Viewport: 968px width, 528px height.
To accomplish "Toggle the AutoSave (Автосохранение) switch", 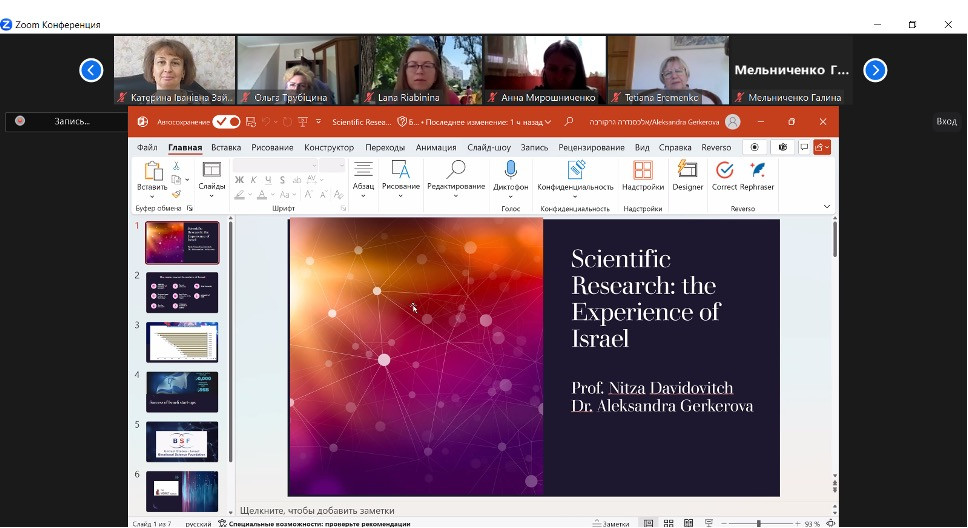I will pos(226,122).
